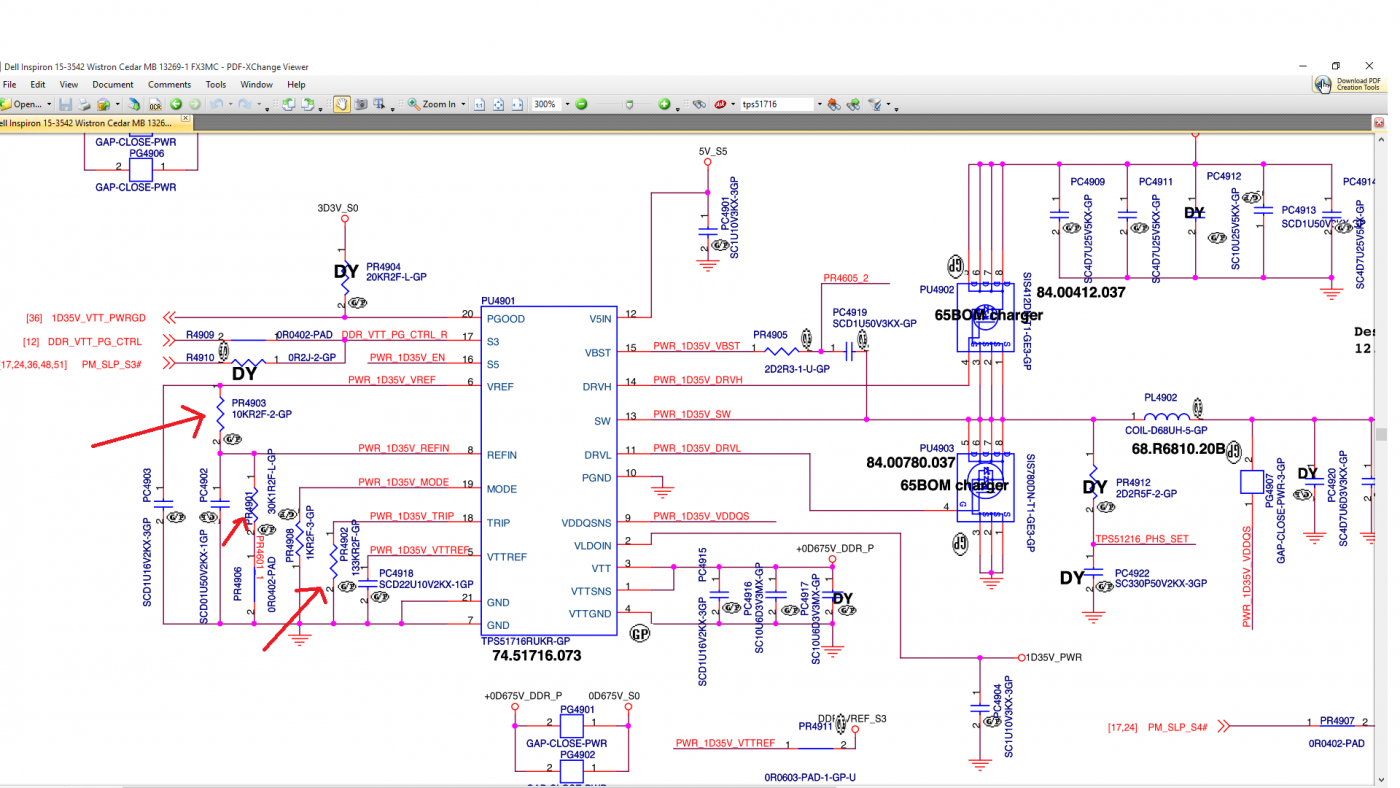The image size is (1400, 788).
Task: Click the green zoom out minus button
Action: tap(581, 104)
